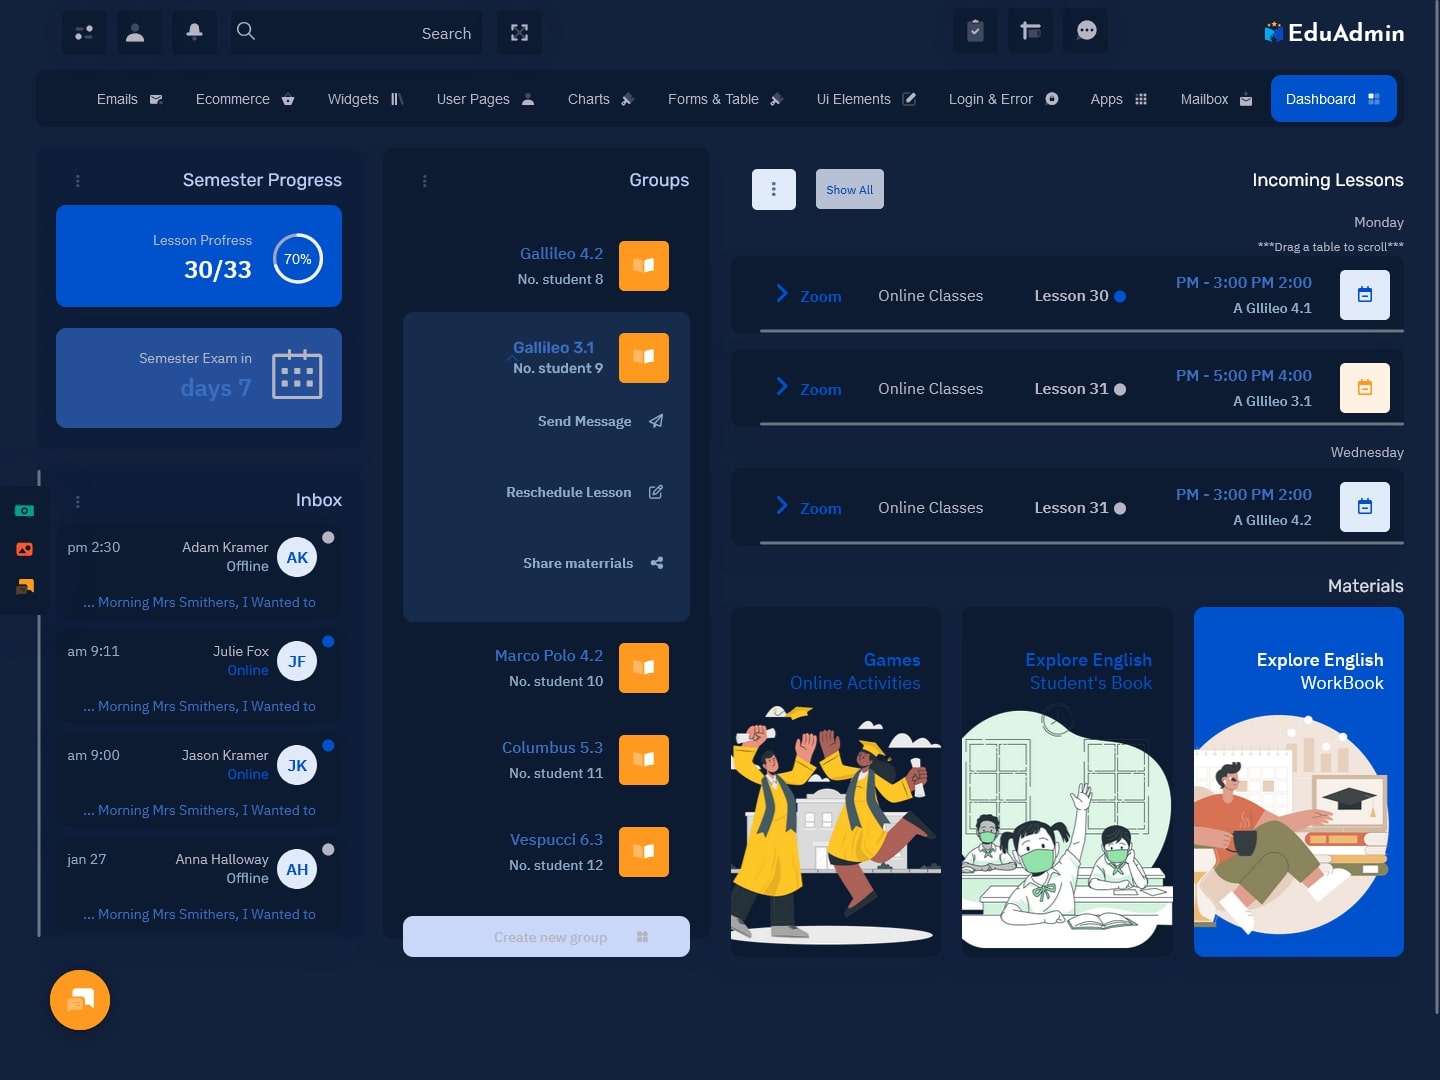Click the 70% lesson progress ring
Image resolution: width=1440 pixels, height=1080 pixels.
(298, 258)
